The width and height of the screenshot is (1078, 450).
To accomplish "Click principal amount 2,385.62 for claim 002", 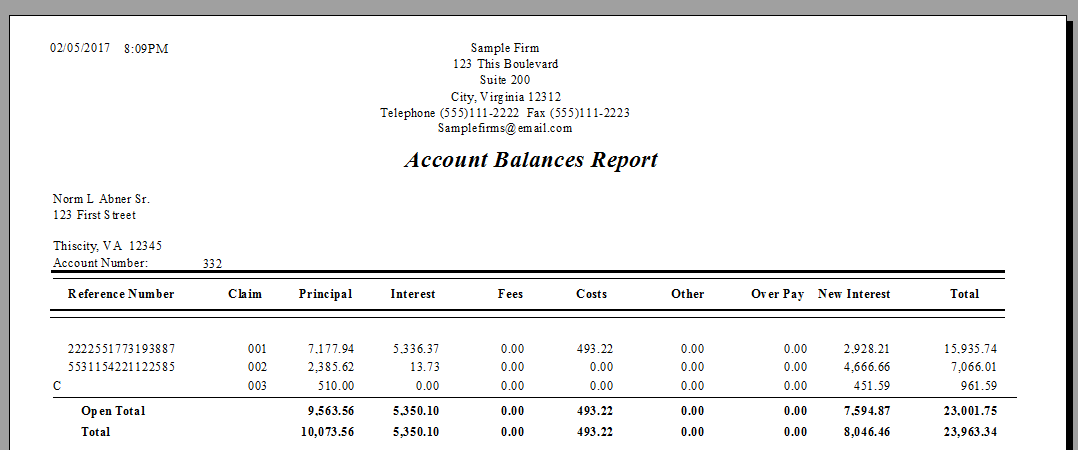I will coord(331,367).
